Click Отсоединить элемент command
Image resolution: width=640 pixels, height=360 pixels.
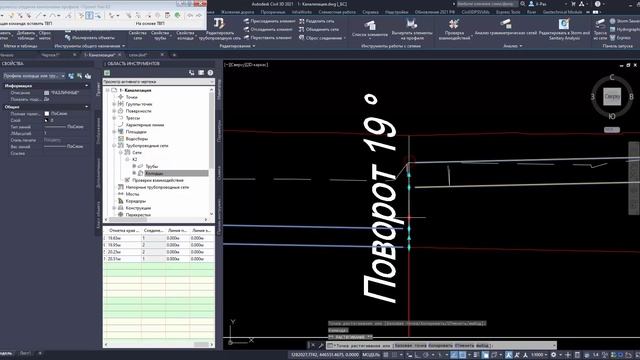pos(269,29)
